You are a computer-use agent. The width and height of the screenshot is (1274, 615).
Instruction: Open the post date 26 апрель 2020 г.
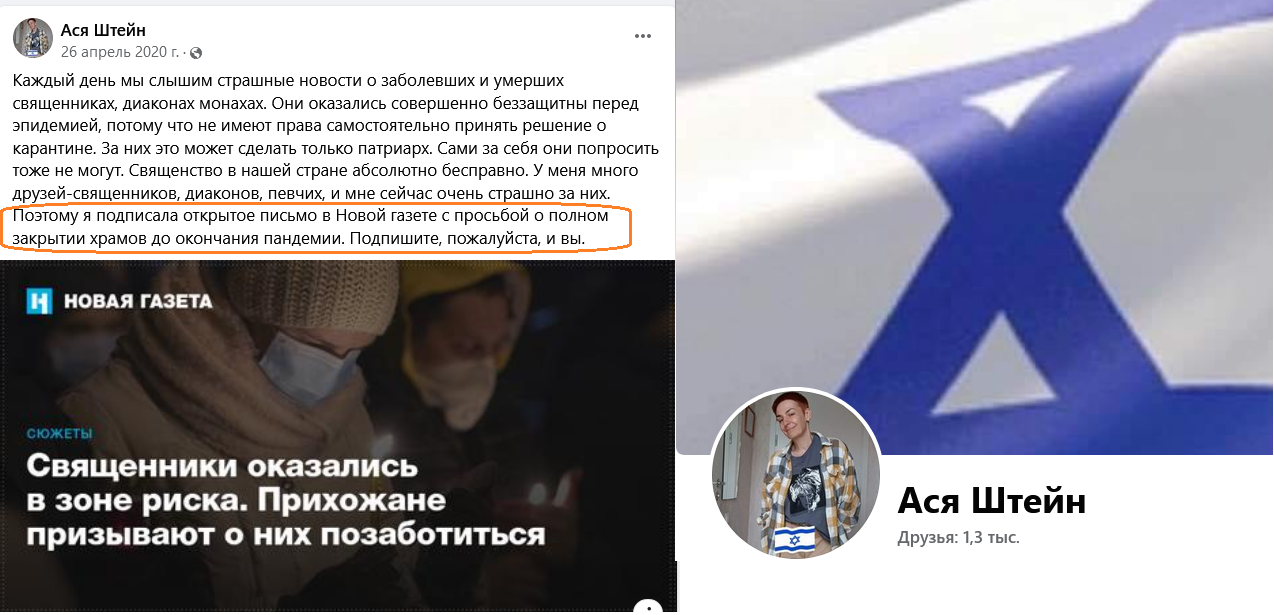pos(121,52)
